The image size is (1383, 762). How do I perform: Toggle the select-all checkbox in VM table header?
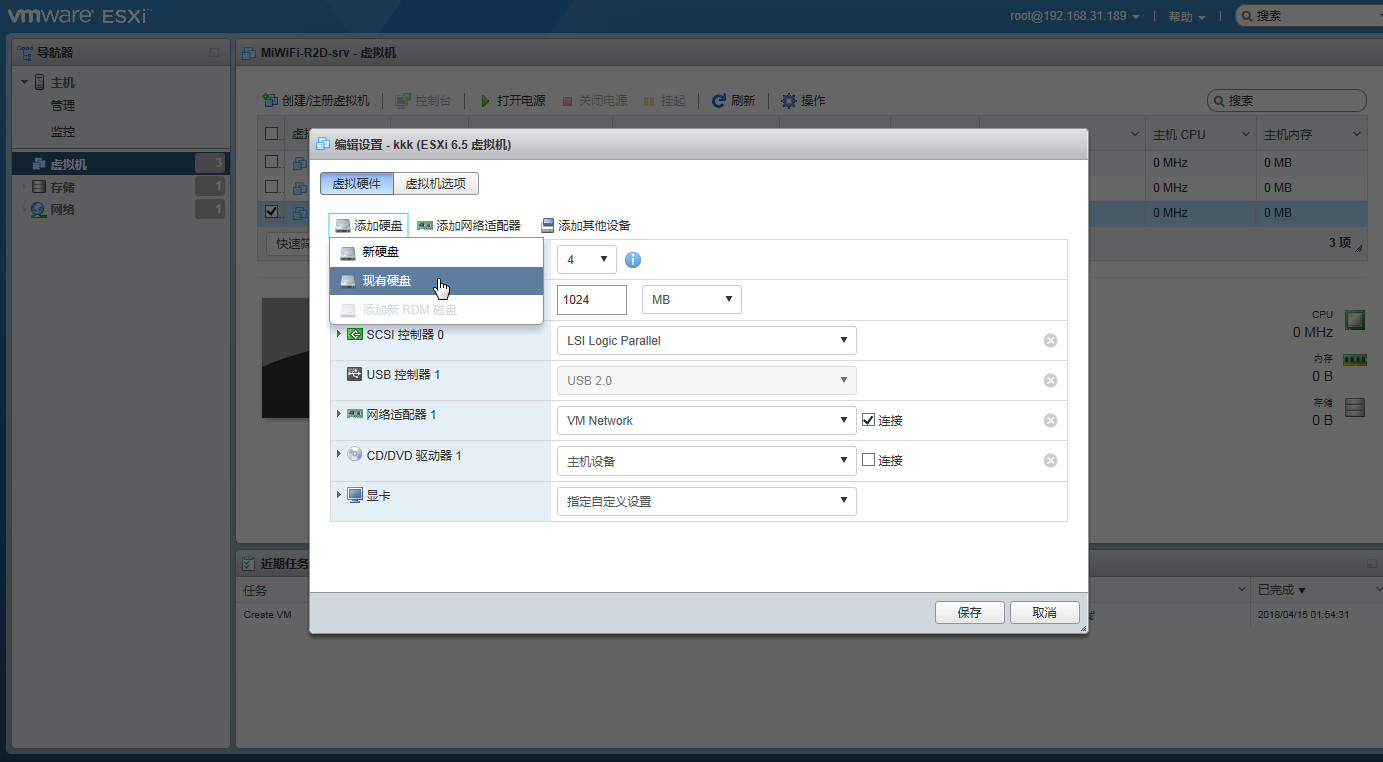click(271, 134)
